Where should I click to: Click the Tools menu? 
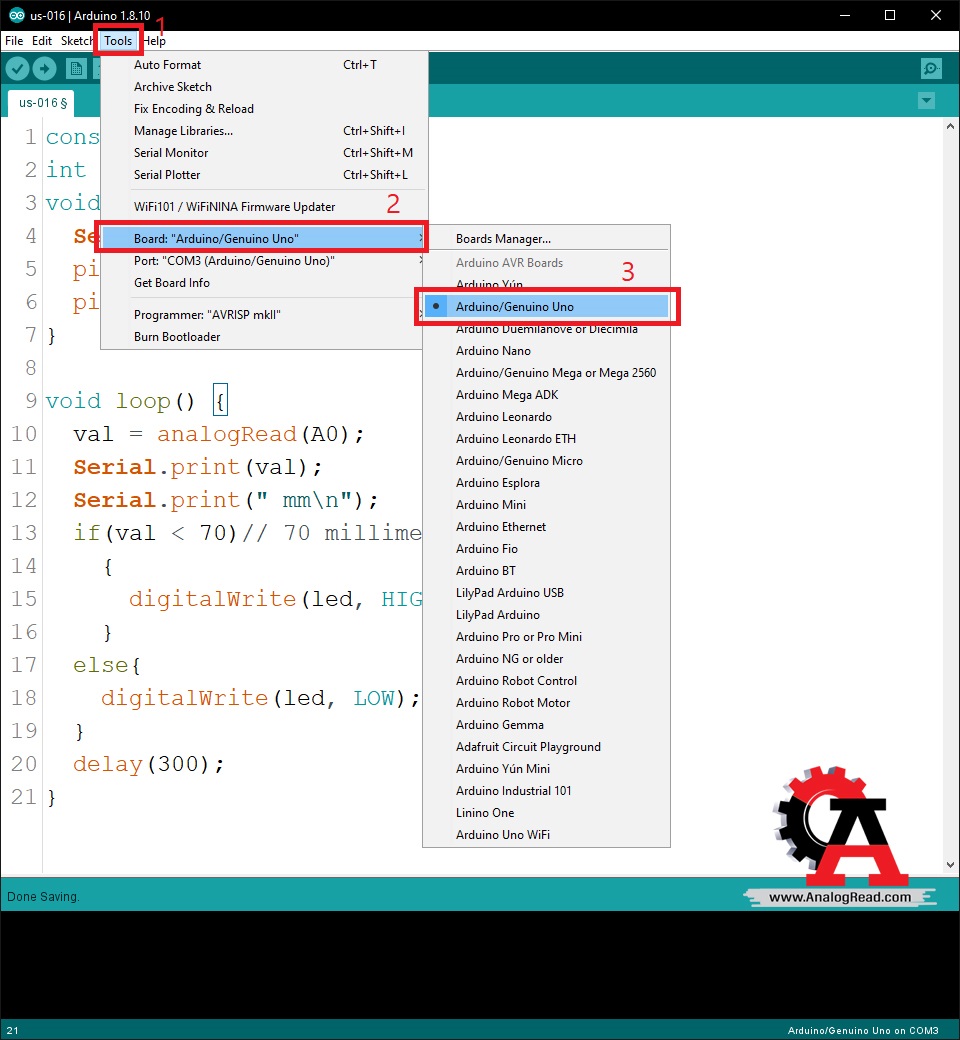pyautogui.click(x=118, y=40)
